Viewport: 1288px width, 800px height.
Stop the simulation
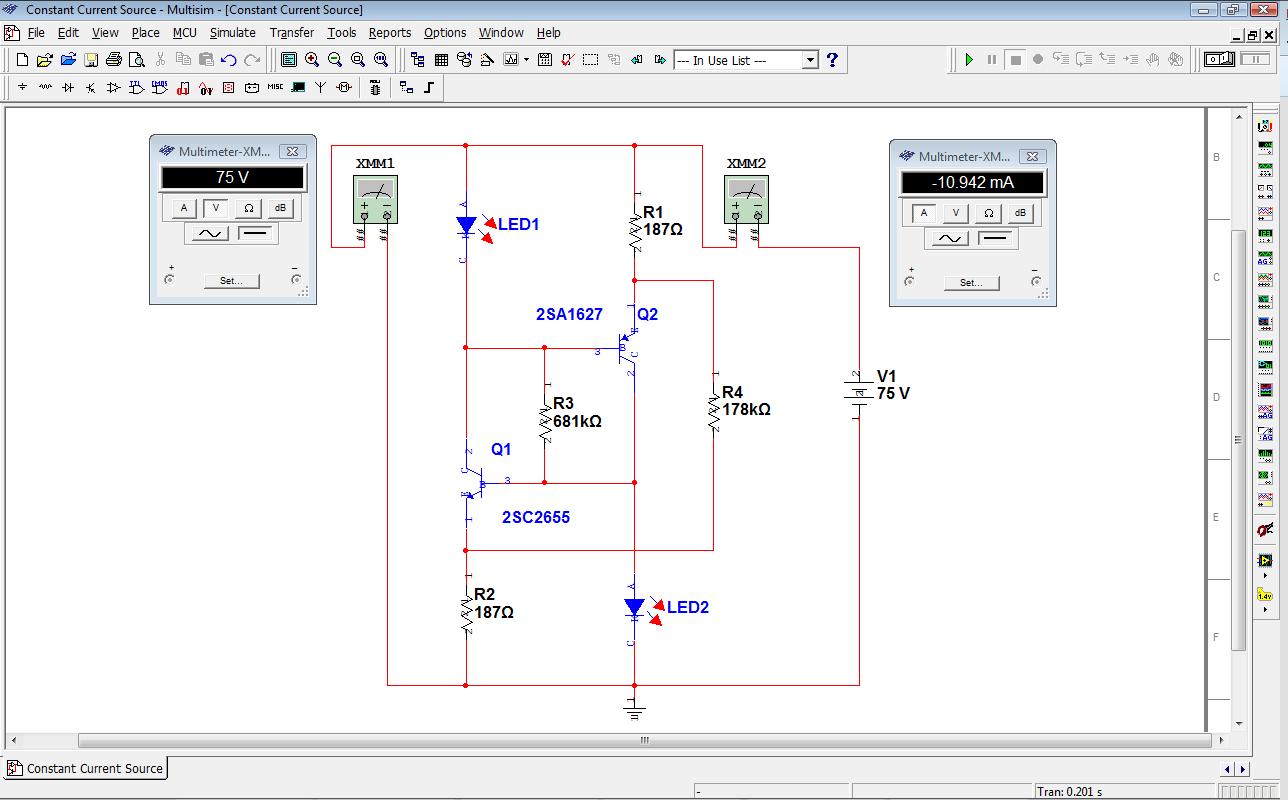pyautogui.click(x=1015, y=60)
